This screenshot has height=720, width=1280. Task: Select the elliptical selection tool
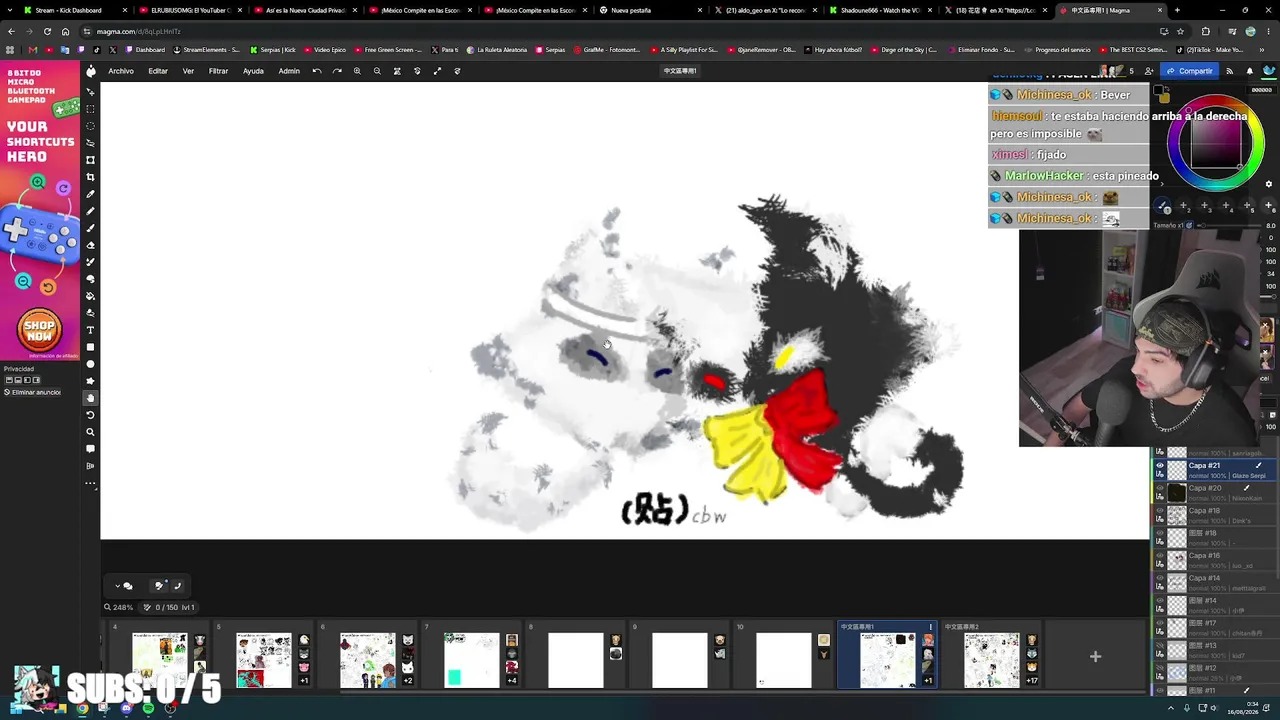point(90,126)
